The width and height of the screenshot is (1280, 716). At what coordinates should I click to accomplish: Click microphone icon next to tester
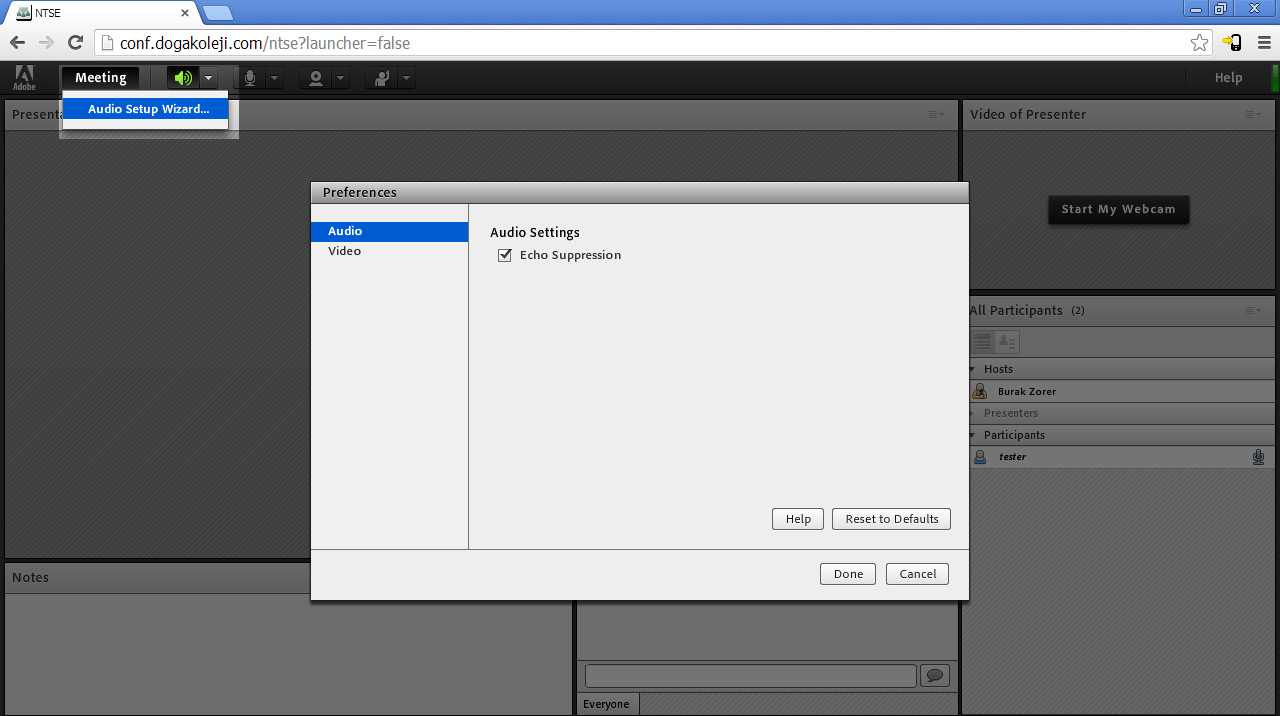[1258, 457]
